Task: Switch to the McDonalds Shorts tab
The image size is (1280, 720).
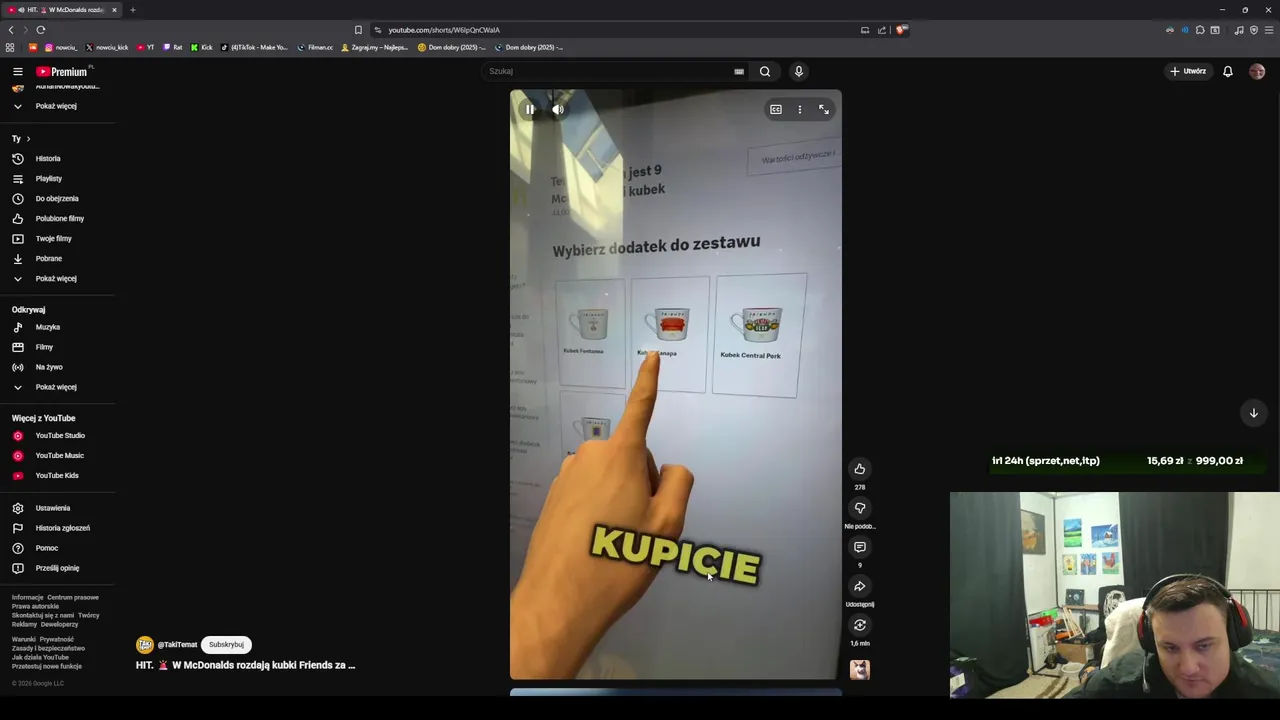Action: pos(62,10)
